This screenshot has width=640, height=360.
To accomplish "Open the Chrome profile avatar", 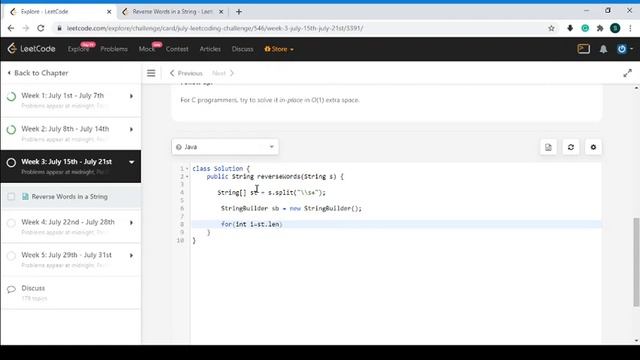I will pyautogui.click(x=615, y=28).
